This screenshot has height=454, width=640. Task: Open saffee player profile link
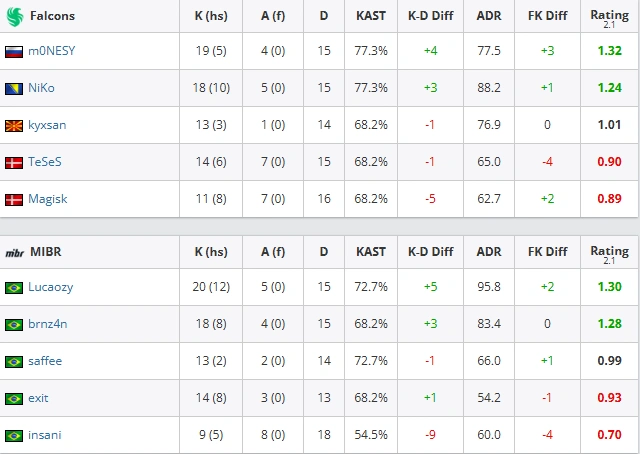45,361
